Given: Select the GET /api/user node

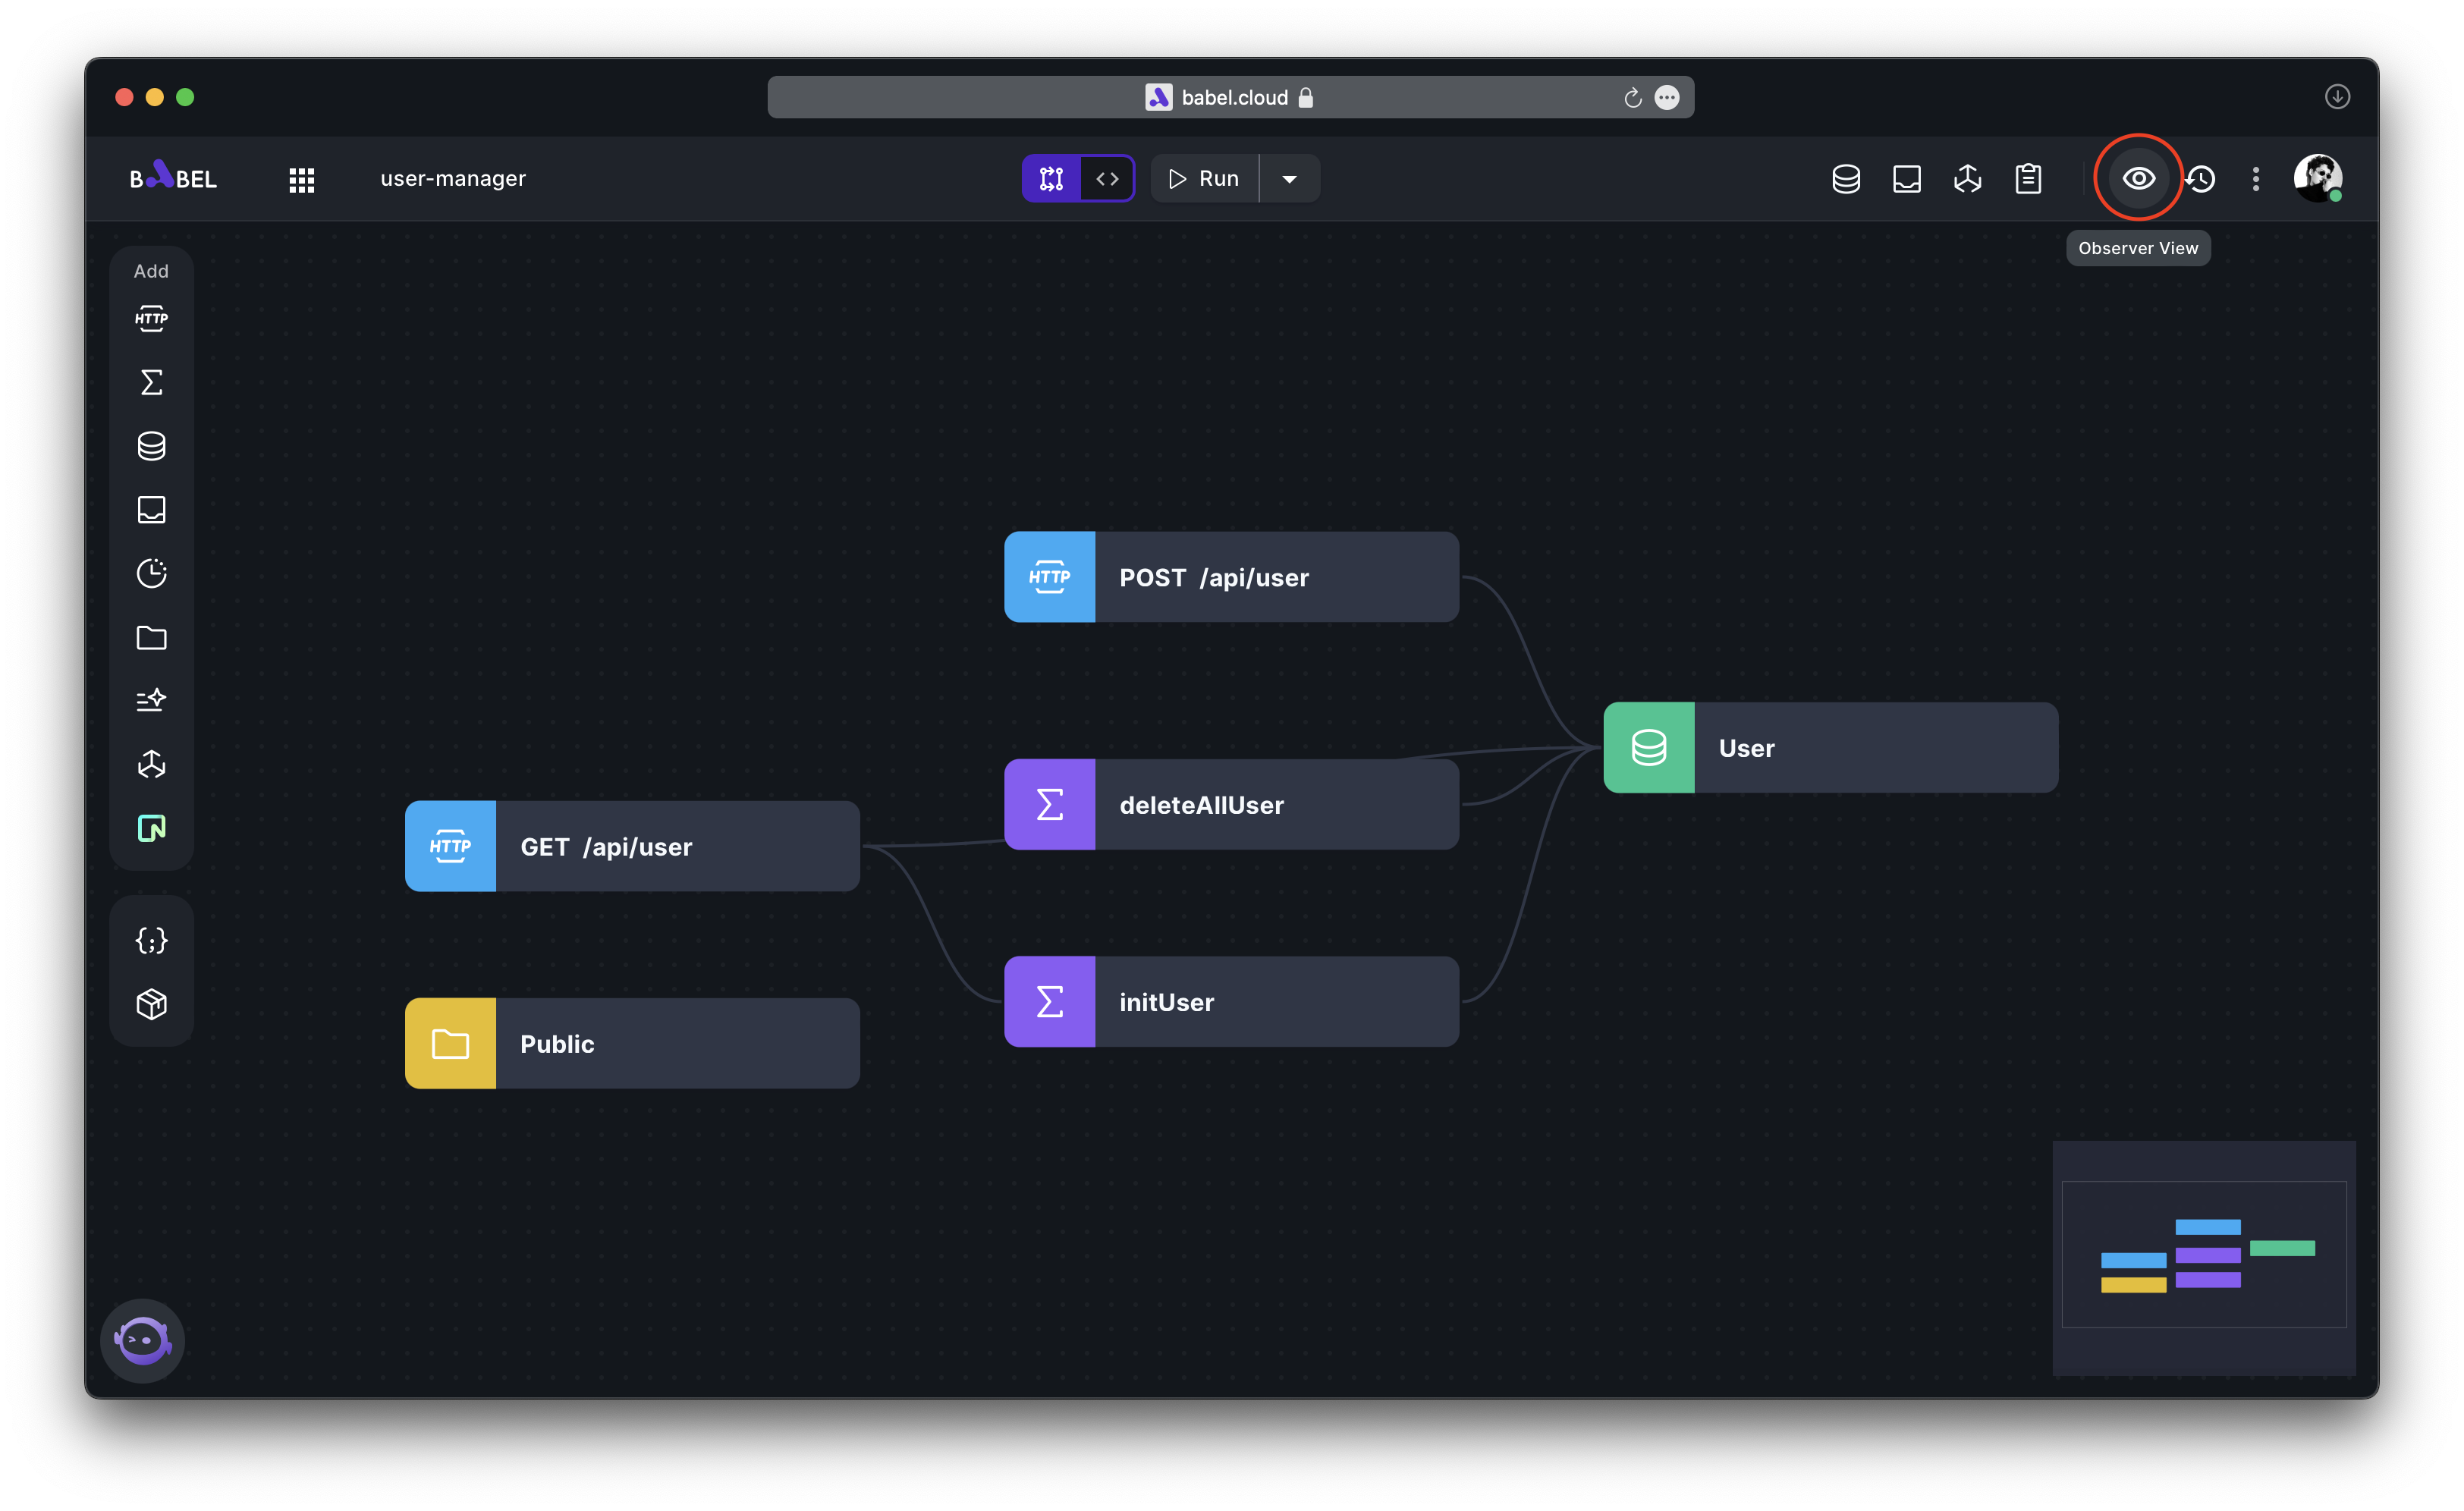Looking at the screenshot, I should 633,847.
